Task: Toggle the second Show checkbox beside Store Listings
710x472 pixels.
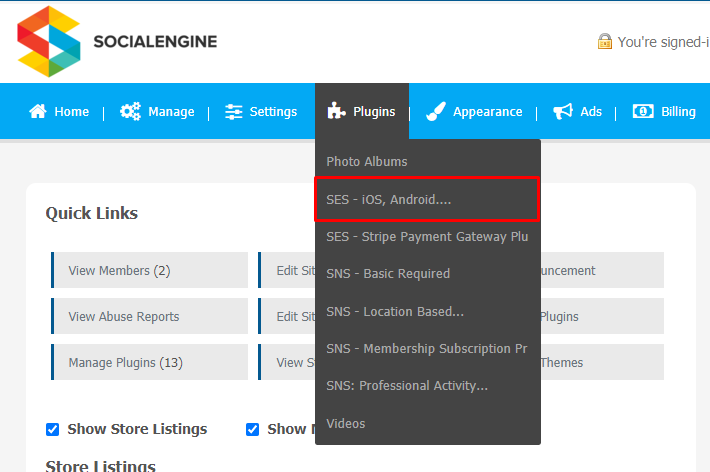Action: (x=252, y=429)
